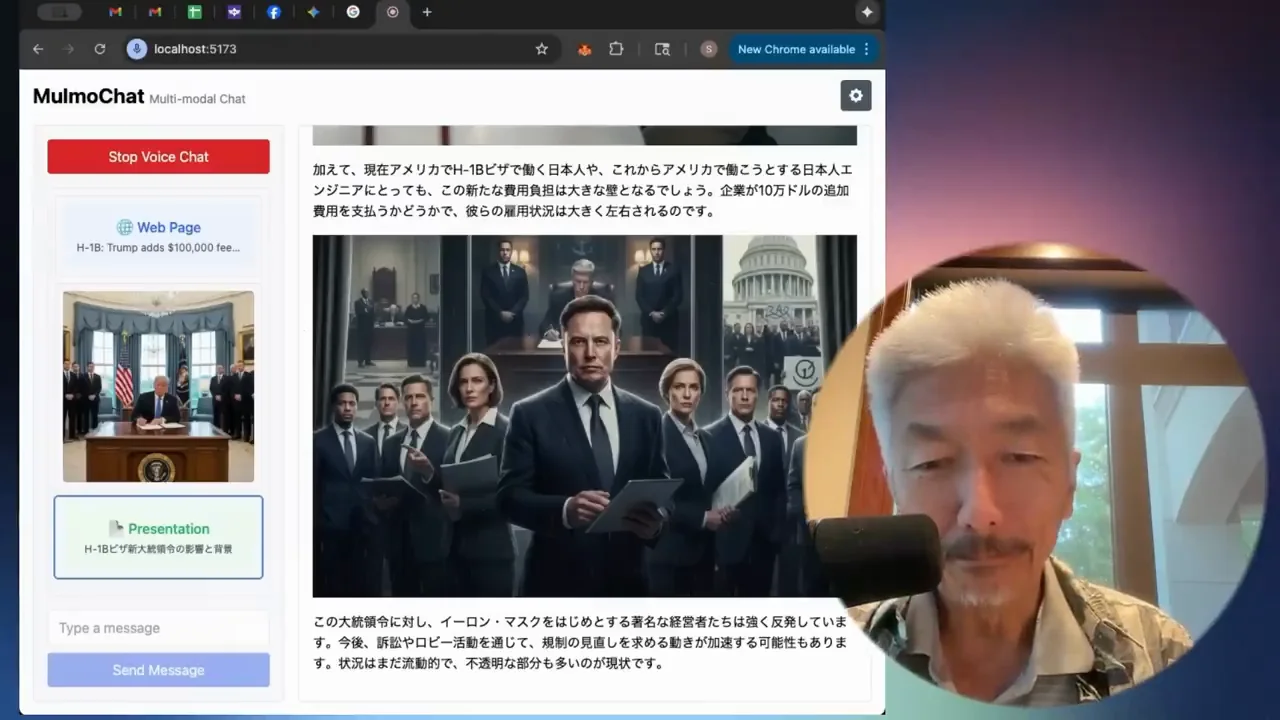The image size is (1280, 720).
Task: Click the Send Message button
Action: [158, 670]
